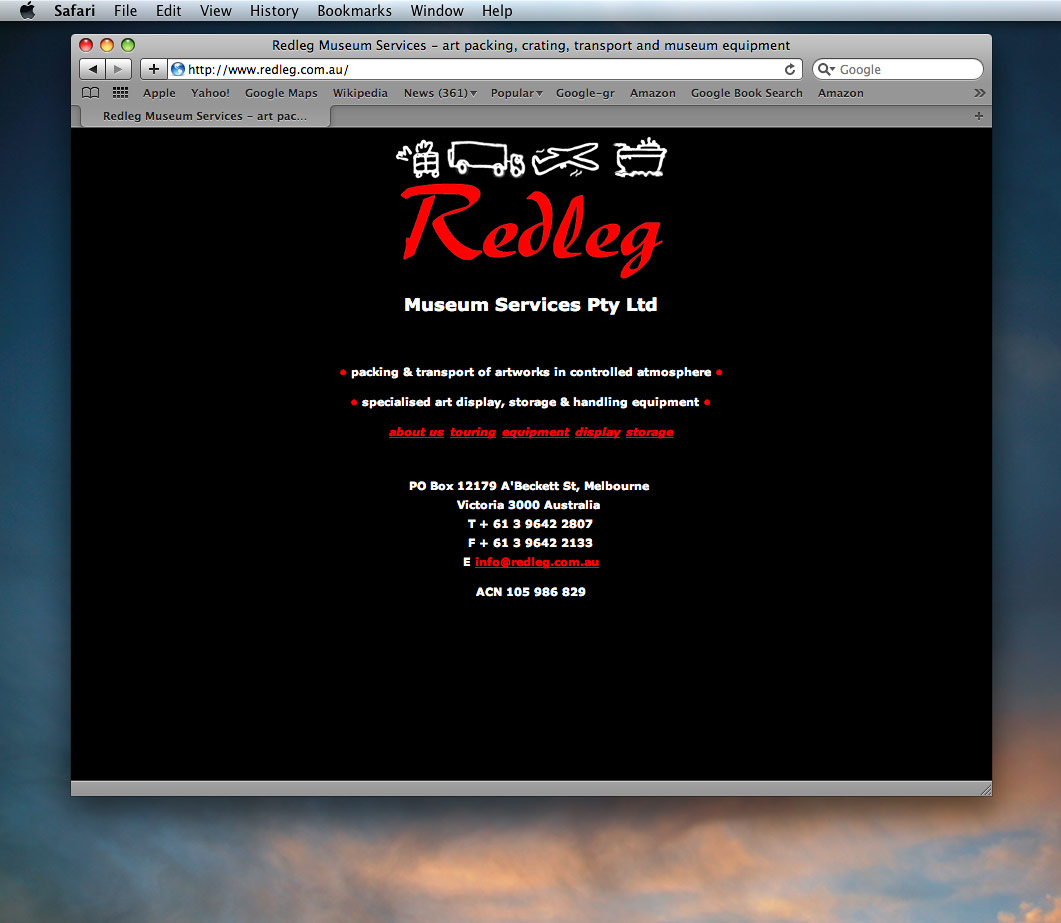Open the Google-gr bookmark
This screenshot has height=923, width=1061.
(x=585, y=93)
